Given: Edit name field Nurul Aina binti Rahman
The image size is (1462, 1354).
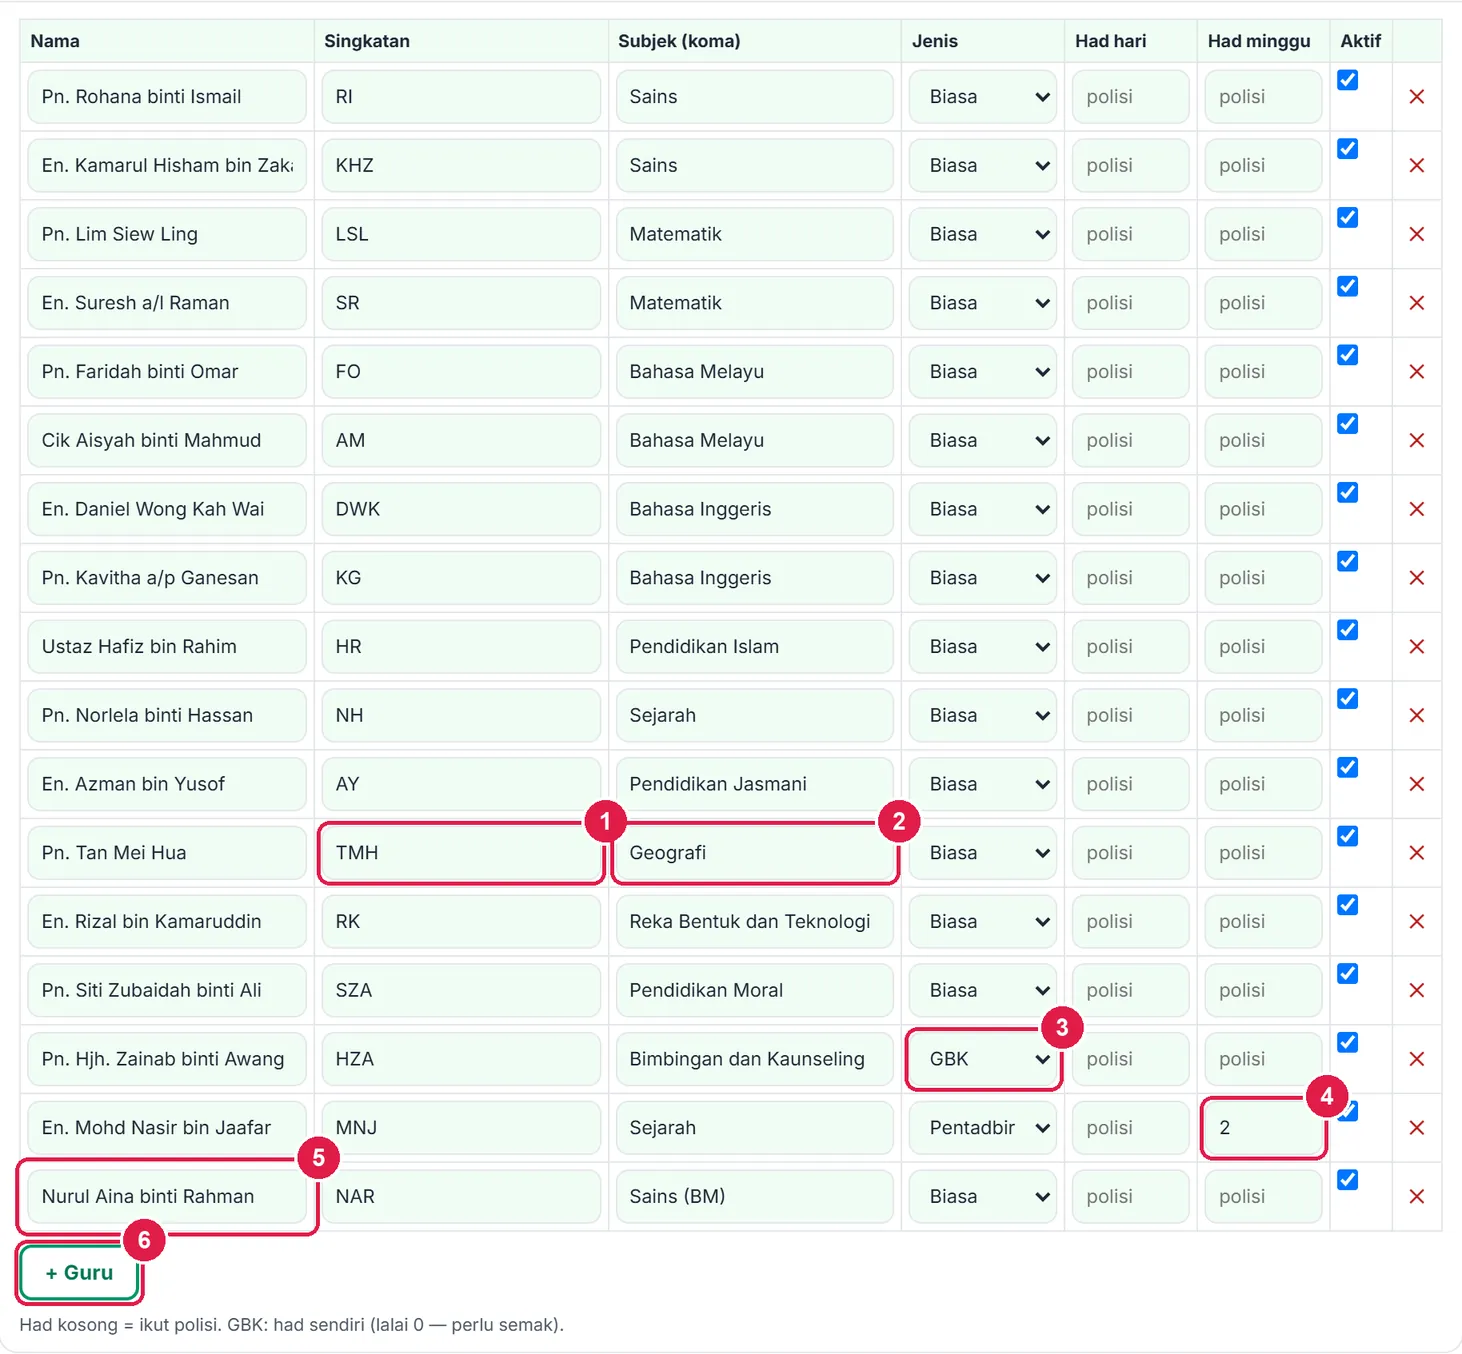Looking at the screenshot, I should tap(167, 1196).
